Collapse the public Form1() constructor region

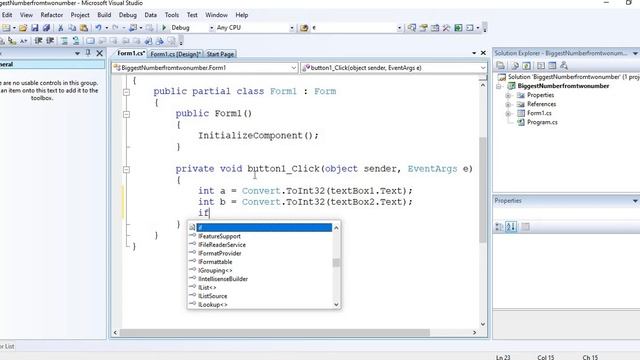tap(127, 114)
